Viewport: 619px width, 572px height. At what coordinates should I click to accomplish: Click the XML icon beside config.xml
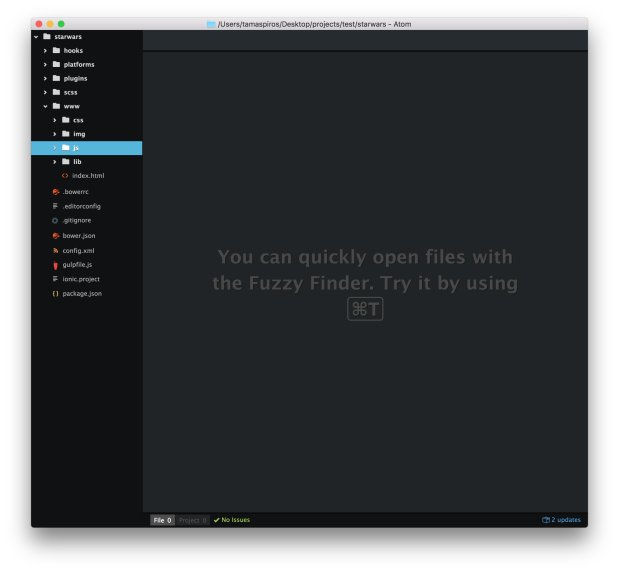click(x=56, y=251)
